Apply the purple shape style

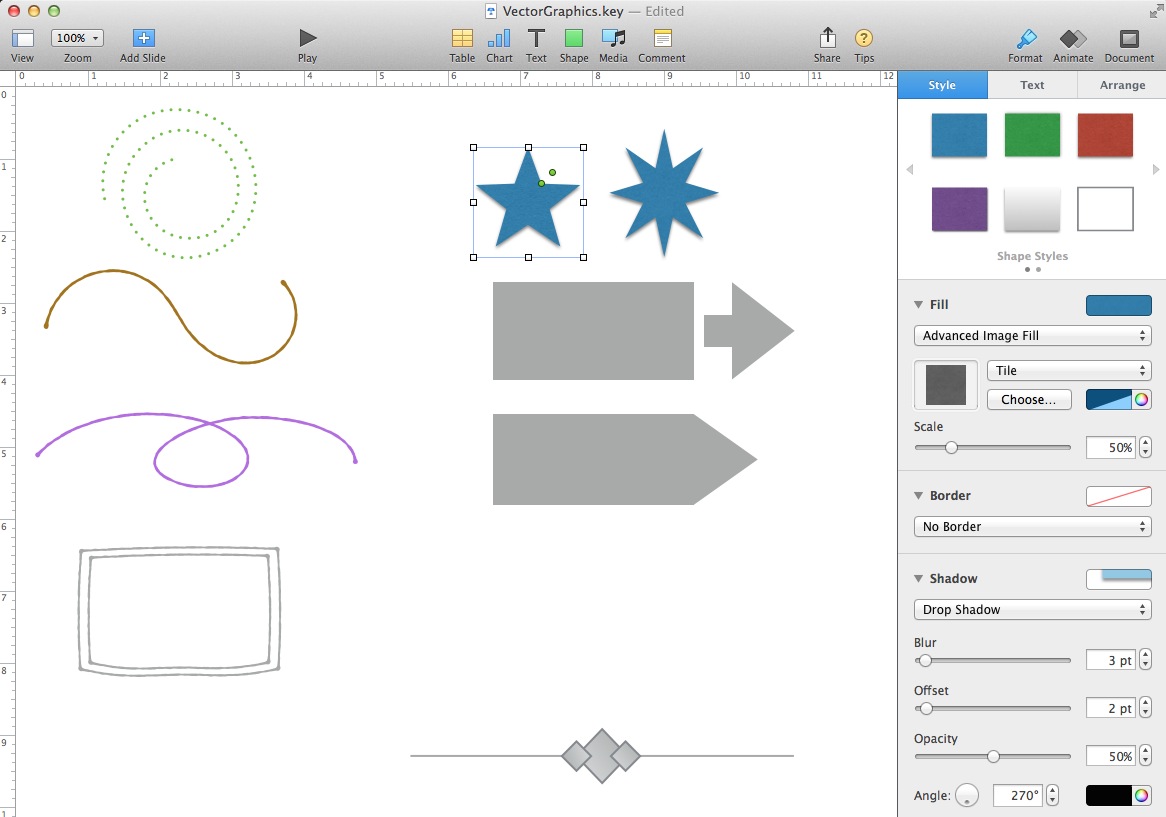tap(959, 209)
